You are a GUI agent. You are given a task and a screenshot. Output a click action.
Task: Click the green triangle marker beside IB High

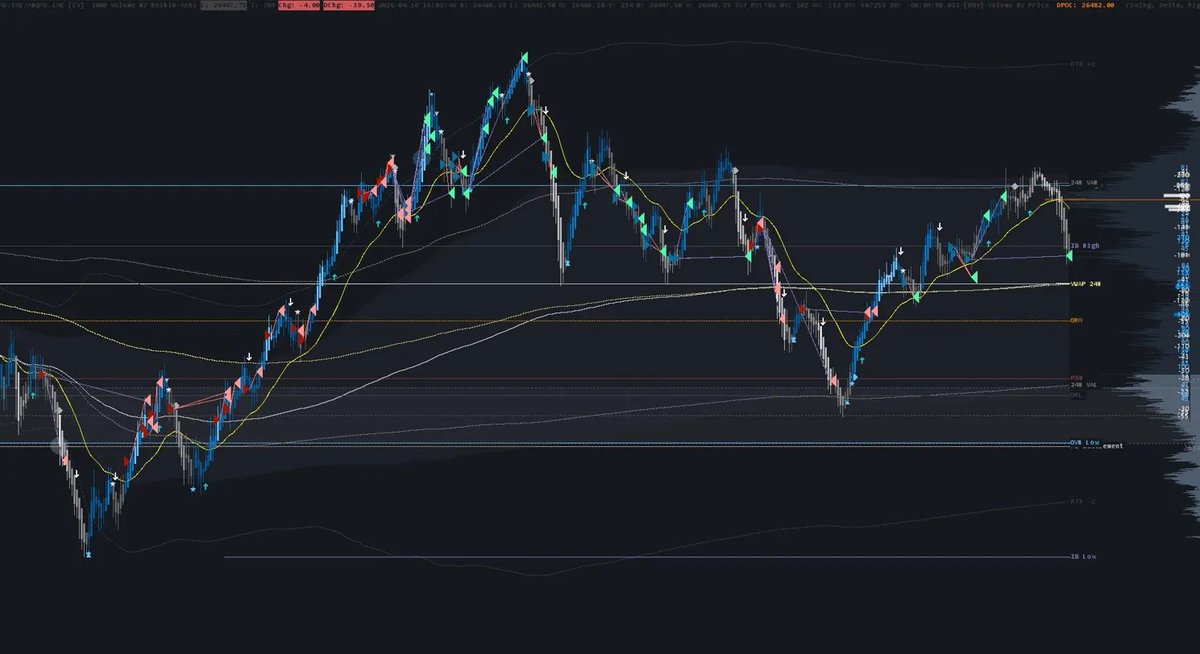[x=1068, y=257]
